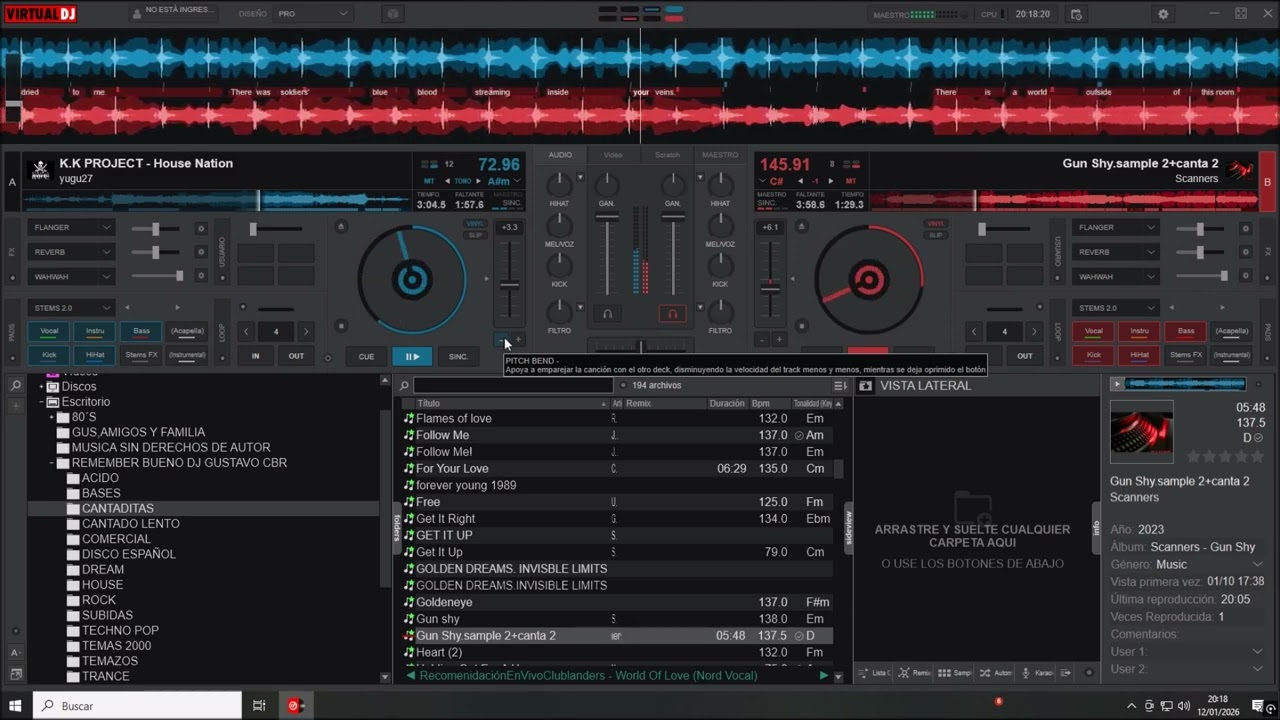Open the PRO layout dropdown
Image resolution: width=1280 pixels, height=720 pixels.
313,14
